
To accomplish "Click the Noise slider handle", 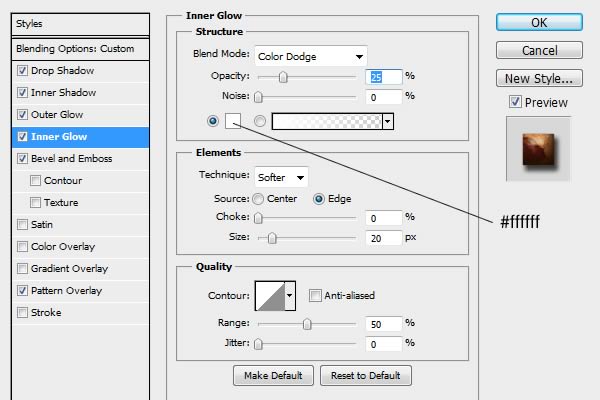I will (258, 97).
